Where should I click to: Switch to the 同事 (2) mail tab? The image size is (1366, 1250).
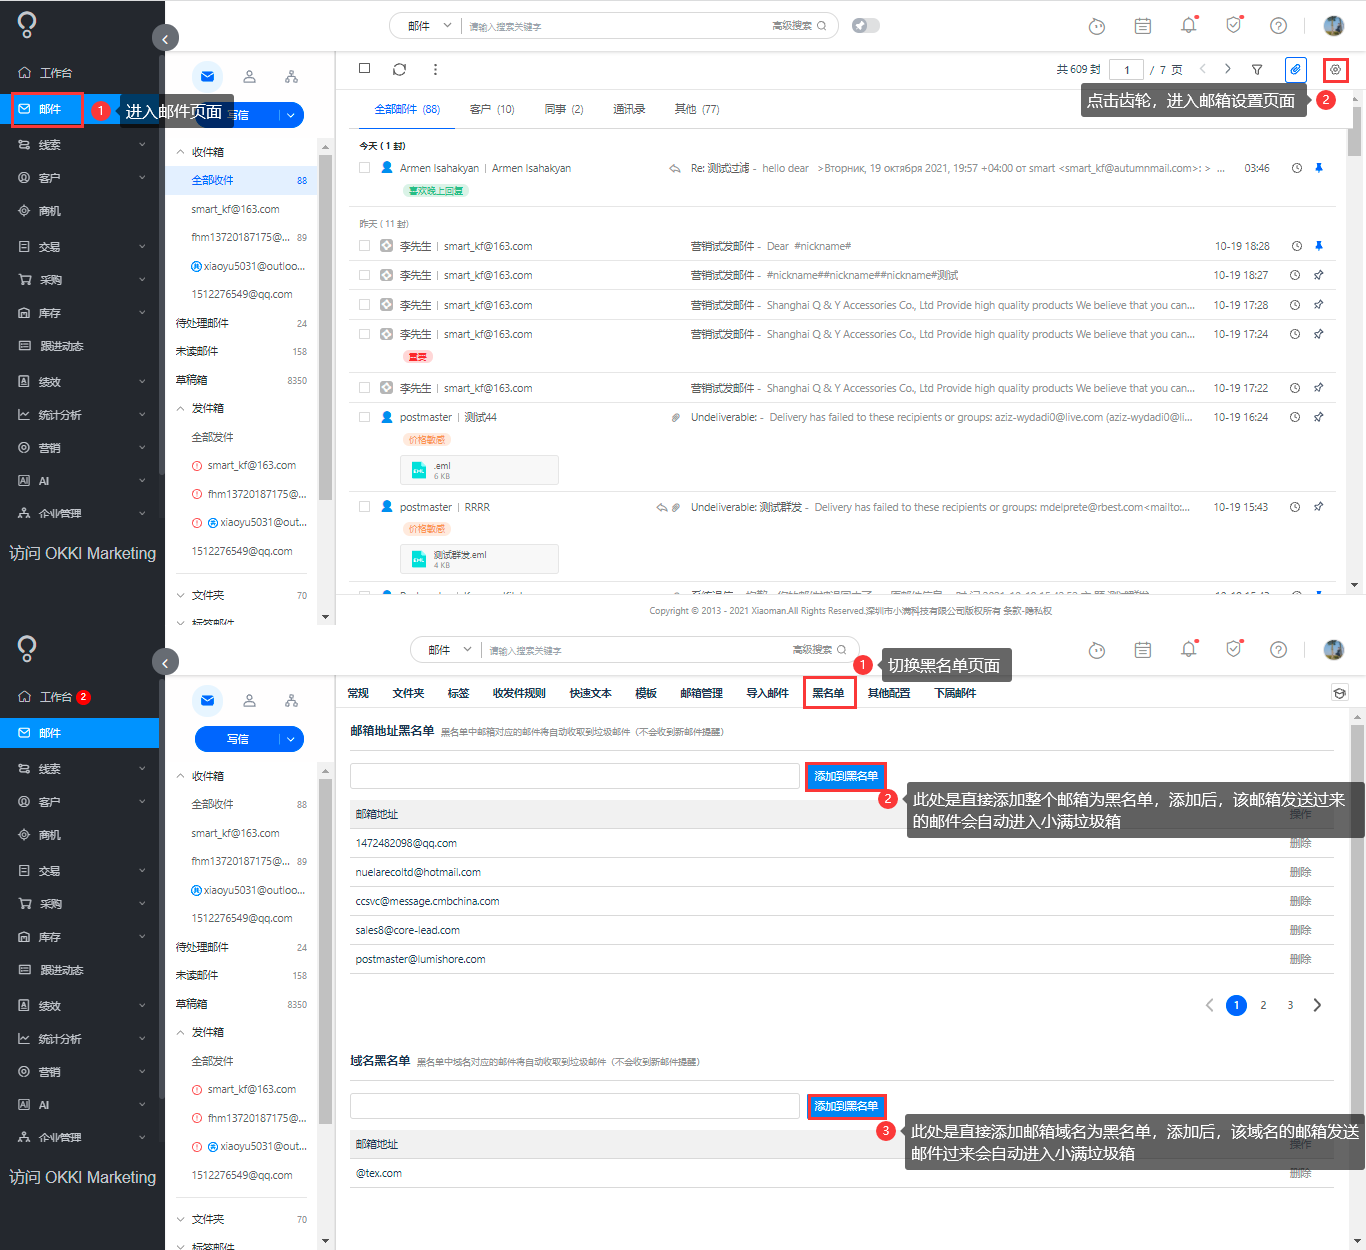(x=564, y=109)
